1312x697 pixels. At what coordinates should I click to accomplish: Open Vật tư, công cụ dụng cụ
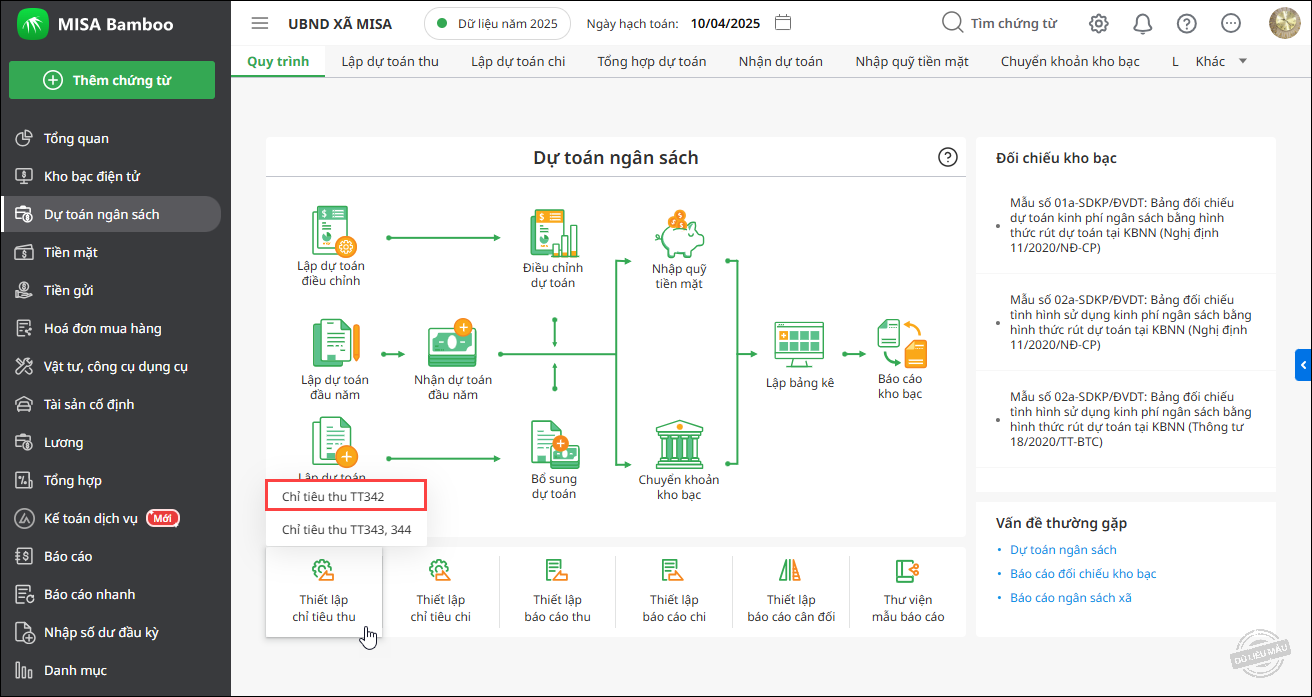coord(112,366)
